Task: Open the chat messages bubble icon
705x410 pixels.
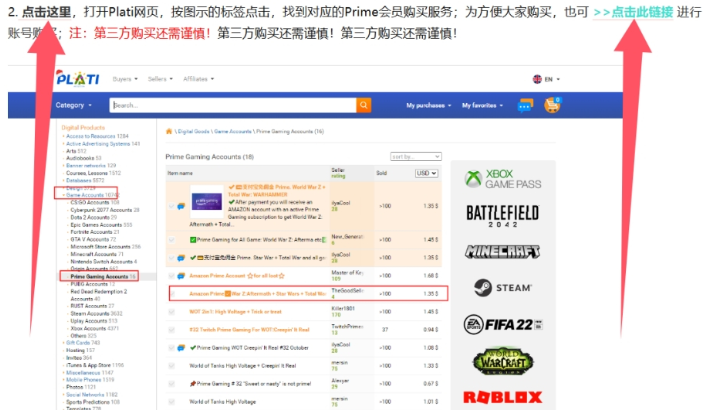Action: (x=524, y=105)
